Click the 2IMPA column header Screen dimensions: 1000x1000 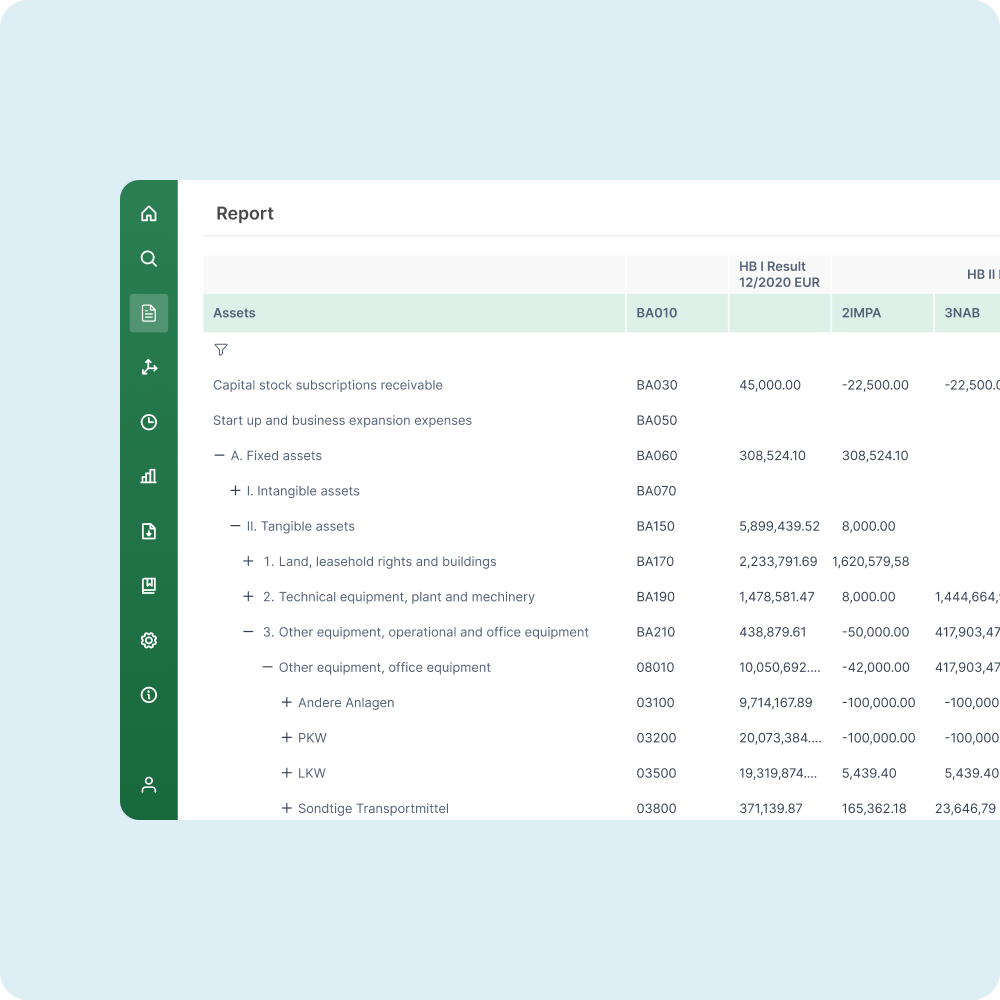point(861,313)
